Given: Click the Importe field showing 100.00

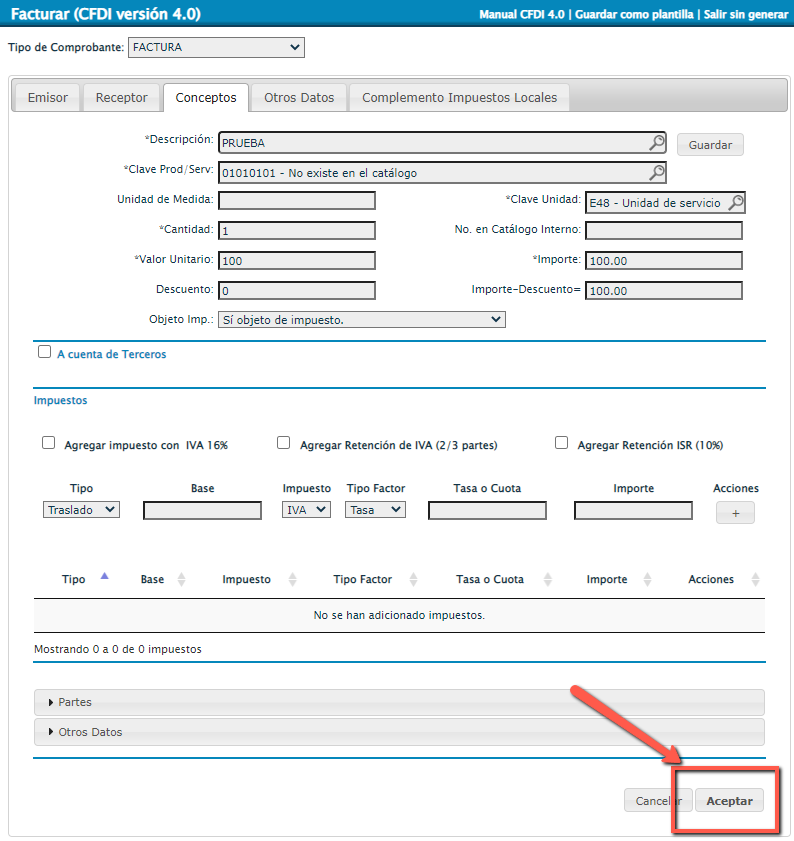Looking at the screenshot, I should [x=664, y=261].
